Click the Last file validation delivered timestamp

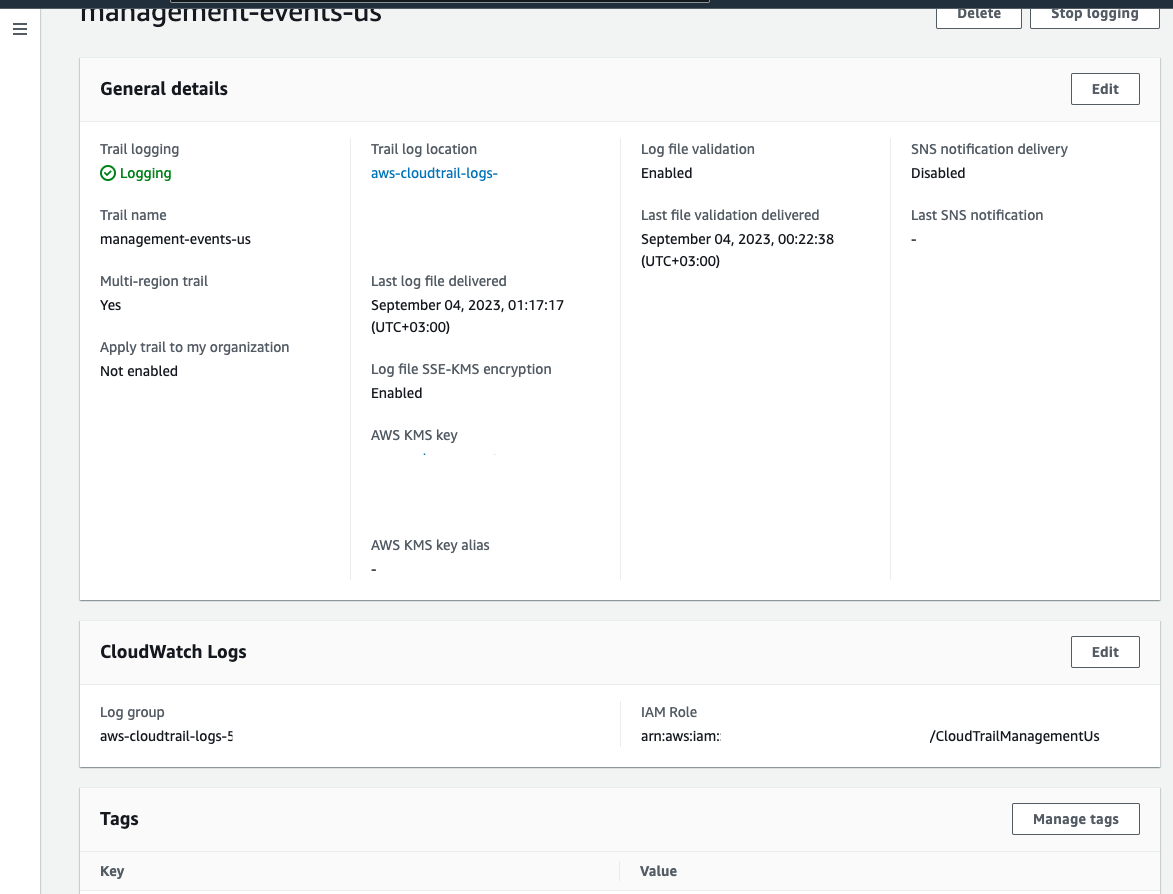(737, 239)
